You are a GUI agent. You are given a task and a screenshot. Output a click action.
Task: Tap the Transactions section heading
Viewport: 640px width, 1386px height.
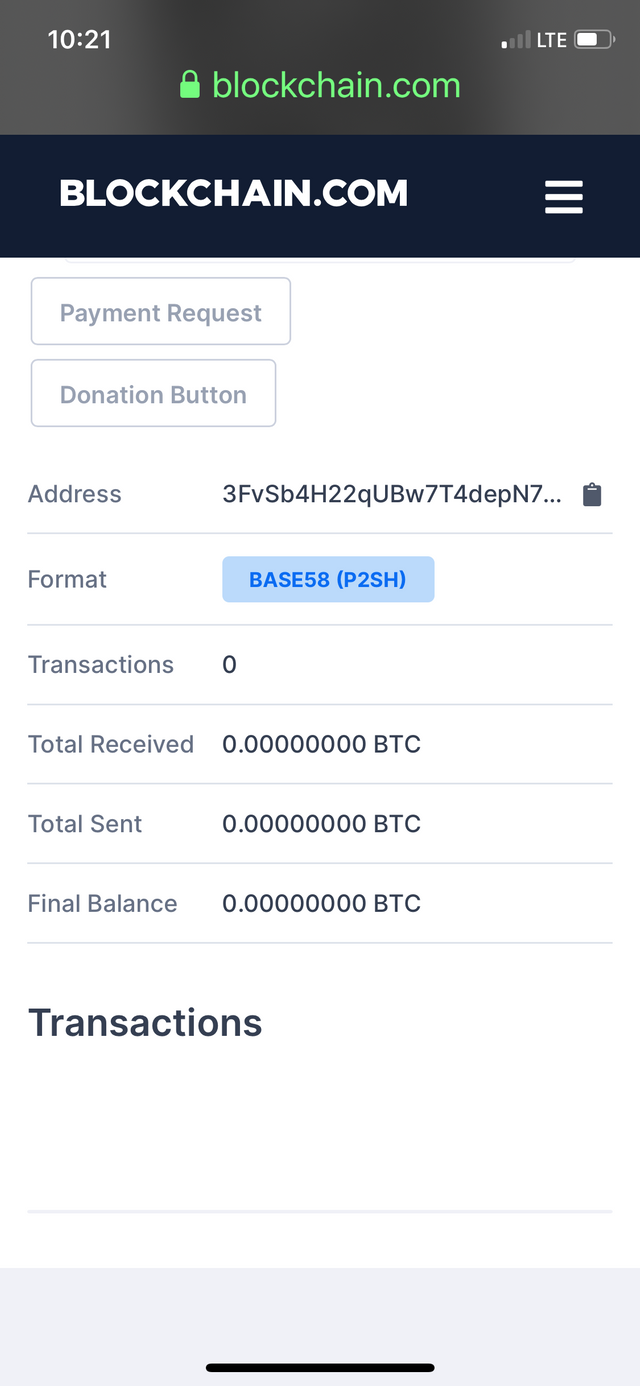145,1023
